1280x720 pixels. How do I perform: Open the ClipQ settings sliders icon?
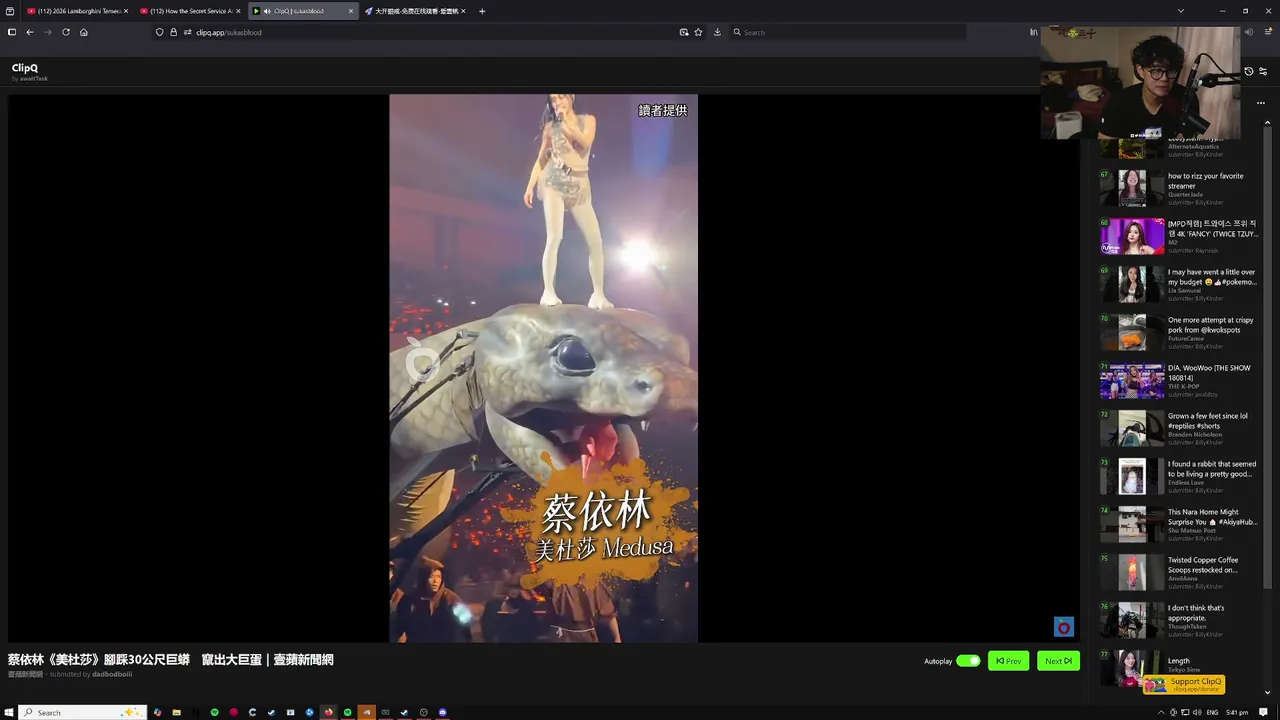tap(1263, 72)
